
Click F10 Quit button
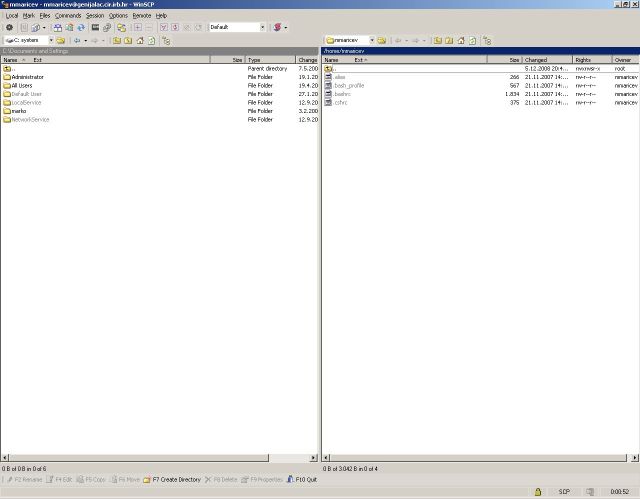(305, 480)
